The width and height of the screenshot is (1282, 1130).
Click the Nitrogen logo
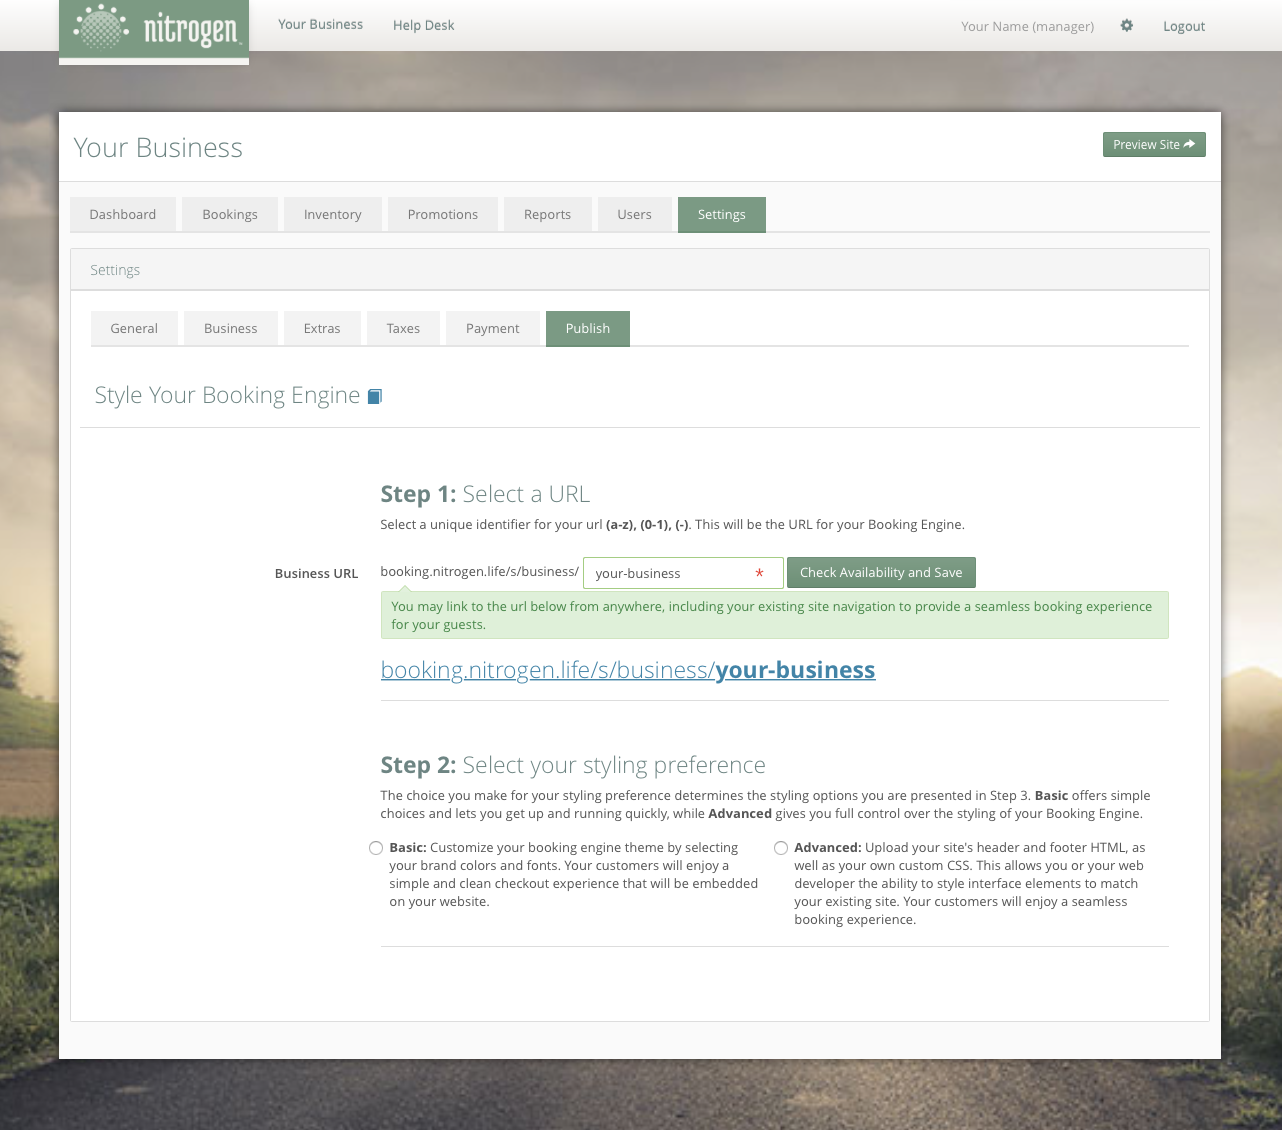(154, 29)
